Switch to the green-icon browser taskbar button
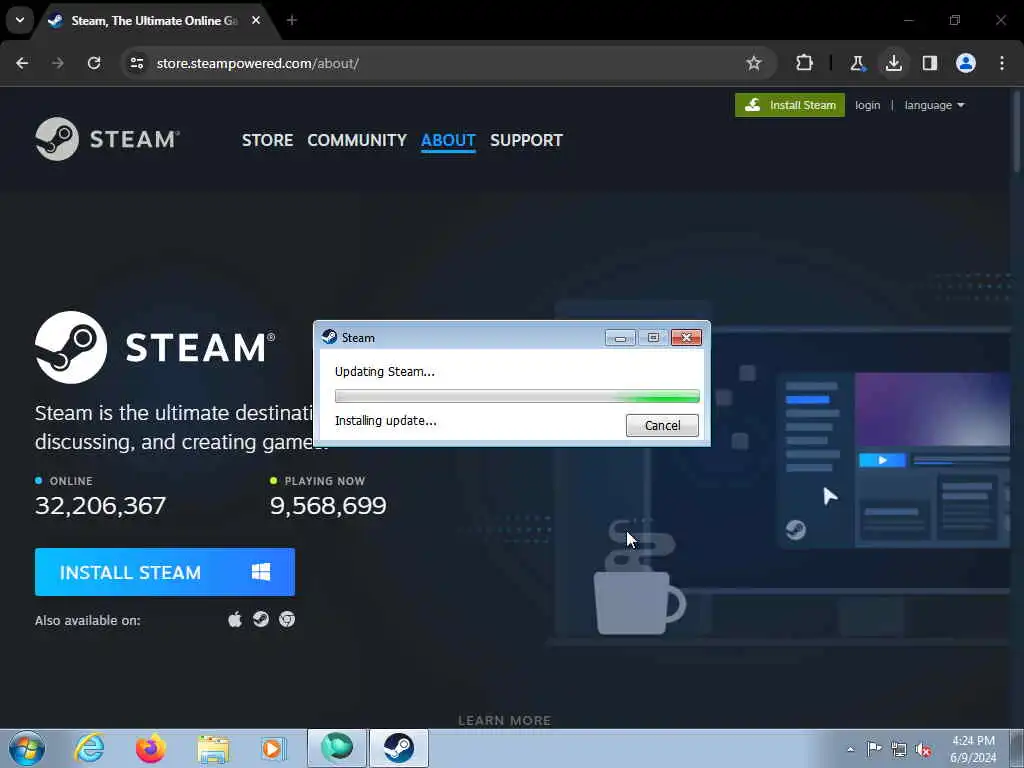The width and height of the screenshot is (1024, 768). point(337,748)
